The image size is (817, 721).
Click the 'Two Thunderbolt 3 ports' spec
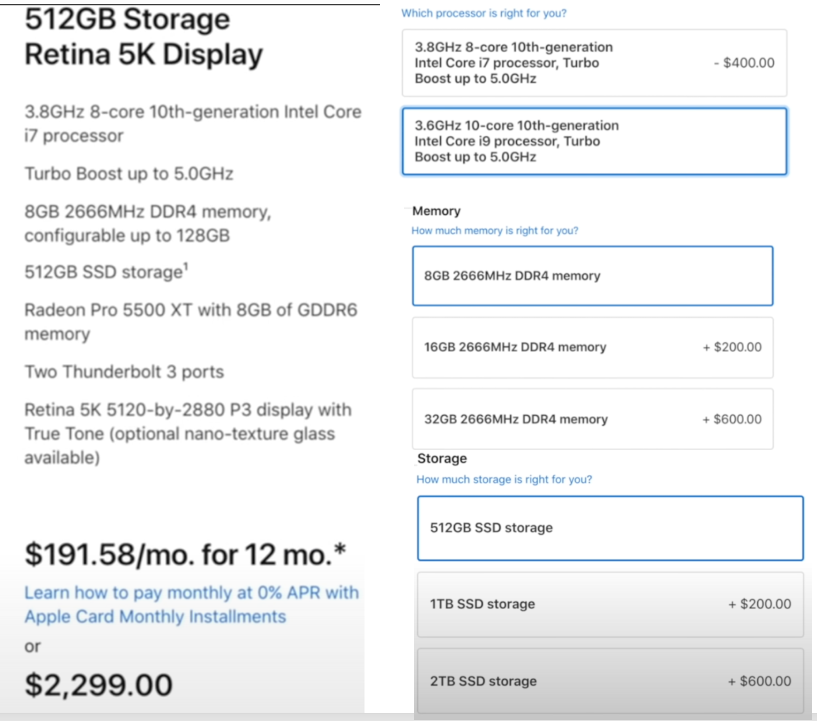click(124, 372)
